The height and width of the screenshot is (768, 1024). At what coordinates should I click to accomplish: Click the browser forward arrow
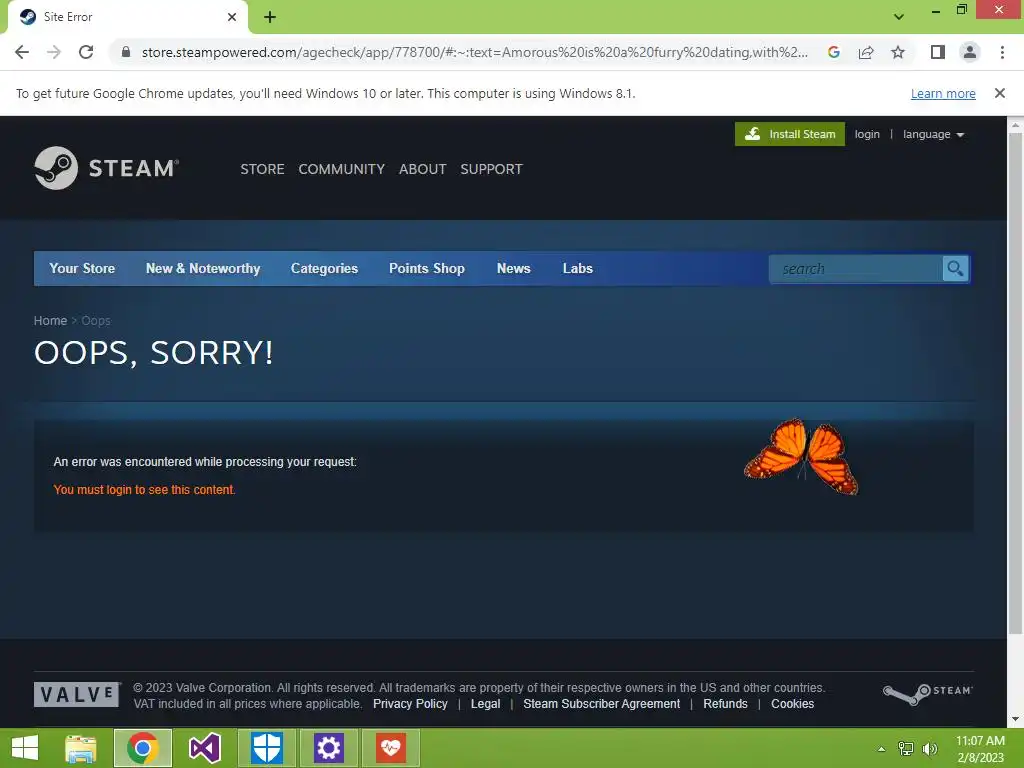[x=54, y=52]
